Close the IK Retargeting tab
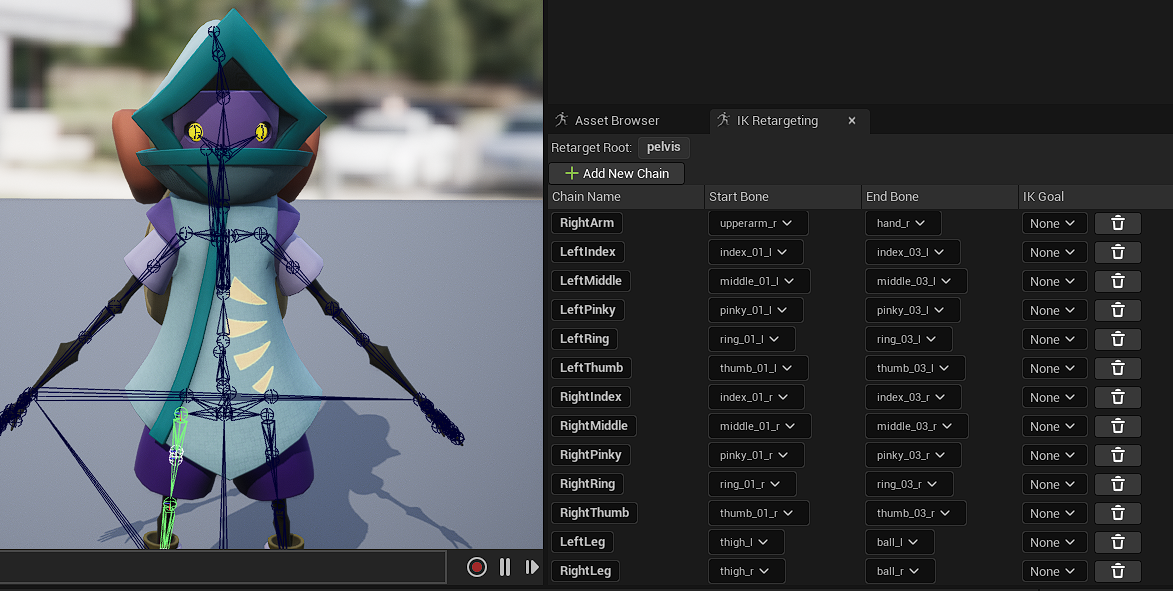Image resolution: width=1173 pixels, height=591 pixels. [x=851, y=120]
